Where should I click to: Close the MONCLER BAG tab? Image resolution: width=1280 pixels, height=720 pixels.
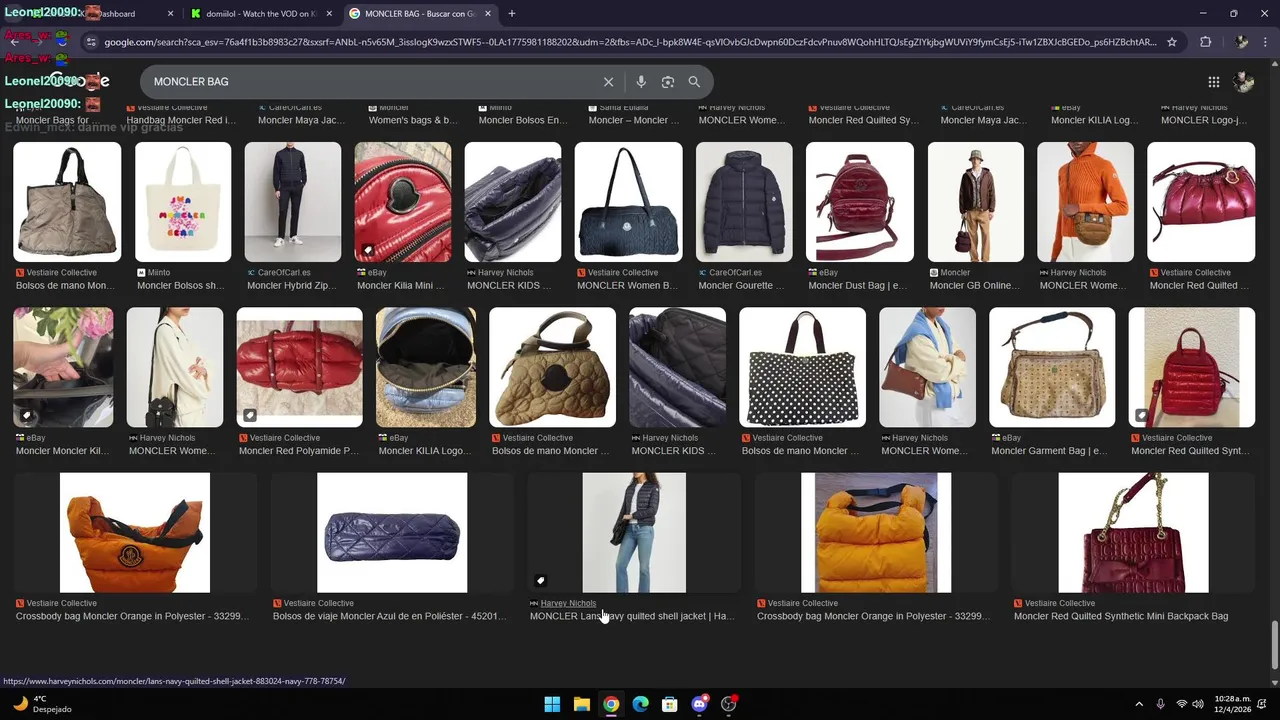coord(487,14)
